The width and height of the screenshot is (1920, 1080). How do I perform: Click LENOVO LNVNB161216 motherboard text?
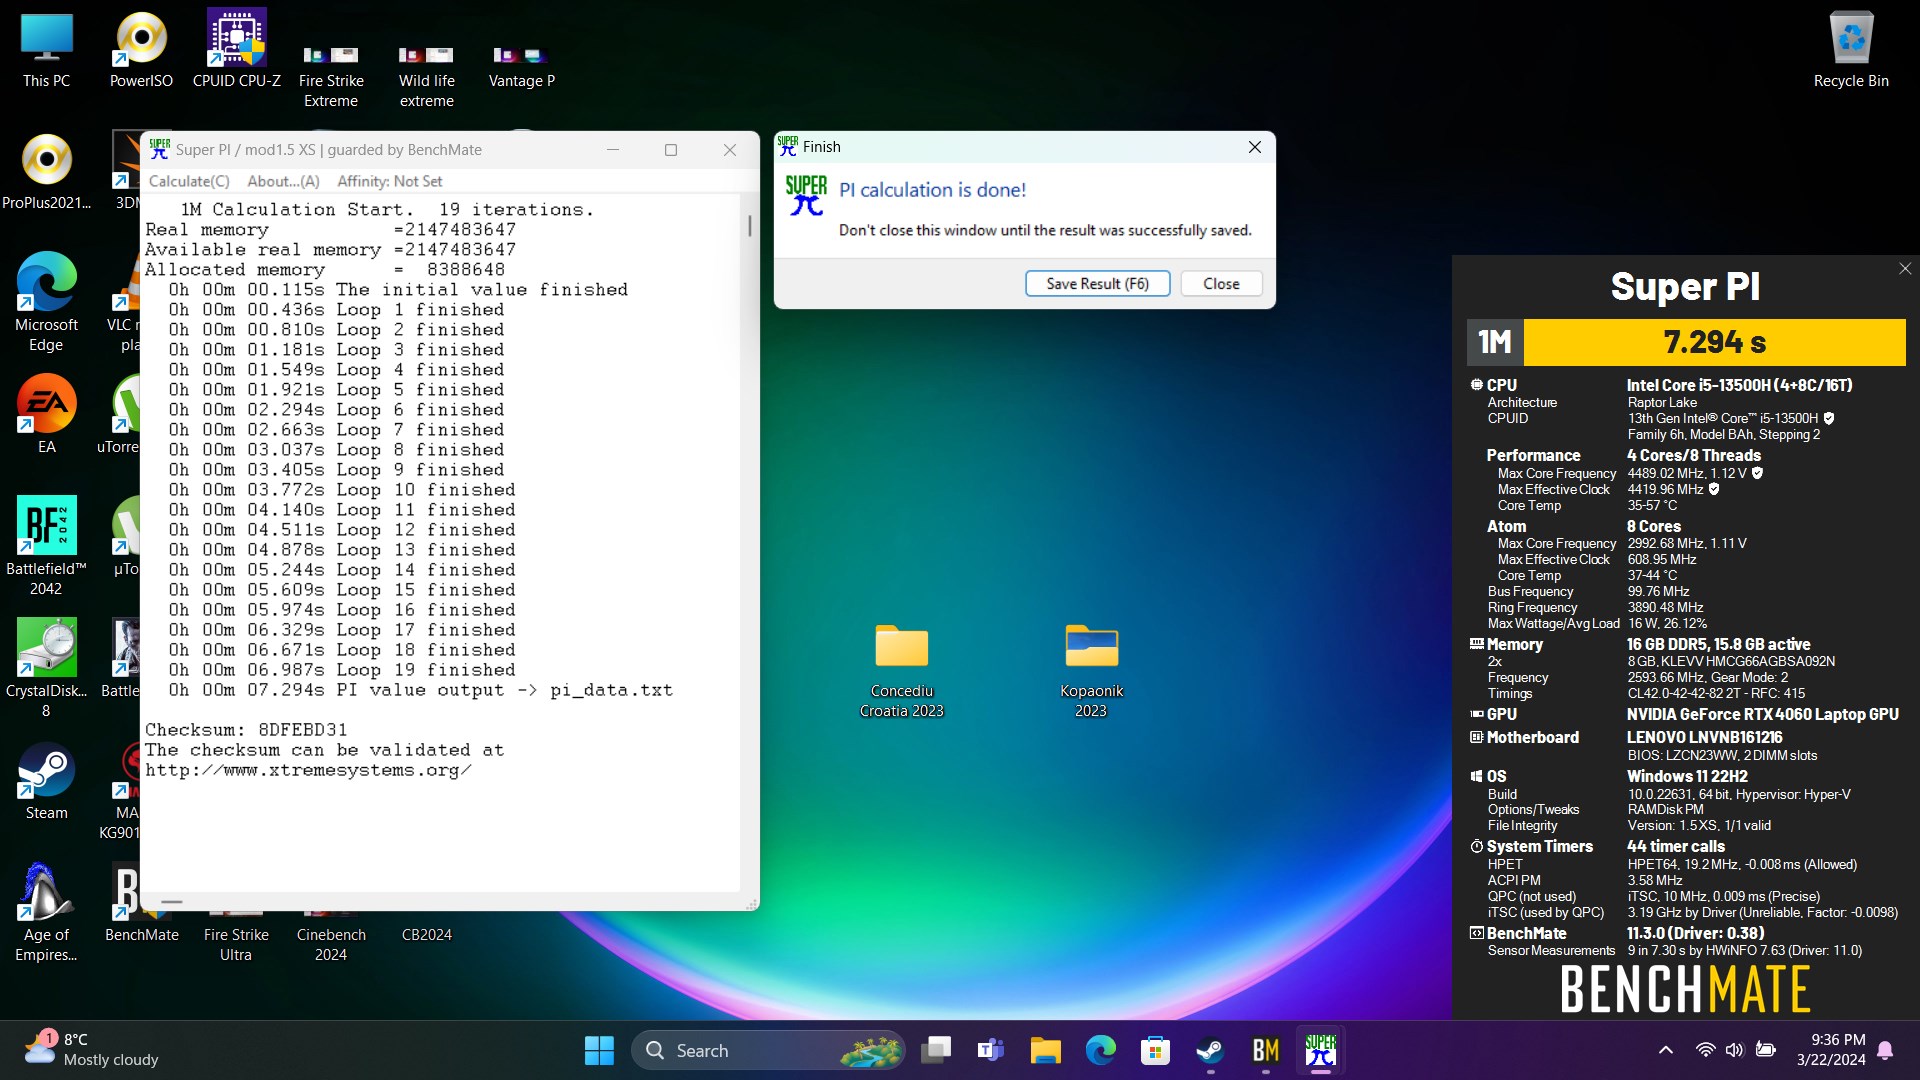[x=1704, y=737]
